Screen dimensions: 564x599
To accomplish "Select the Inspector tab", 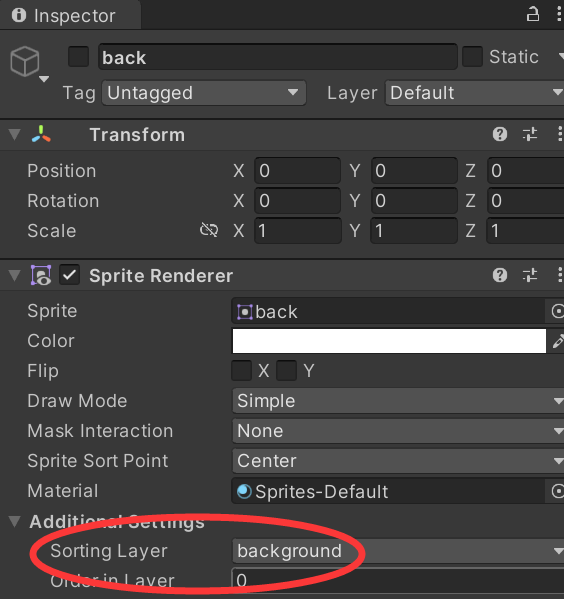I will pyautogui.click(x=64, y=16).
